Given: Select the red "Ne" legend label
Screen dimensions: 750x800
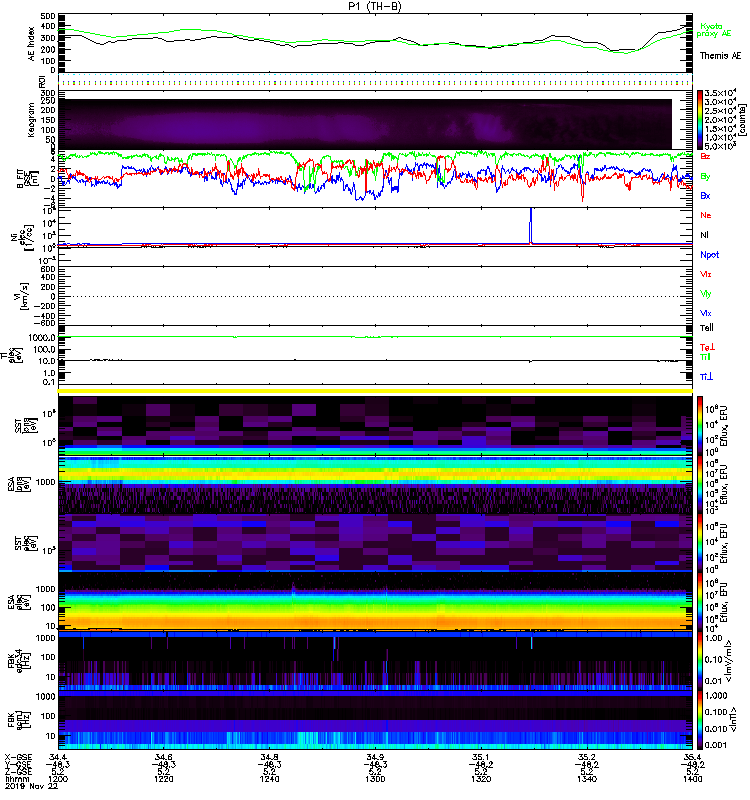Looking at the screenshot, I should [x=706, y=215].
